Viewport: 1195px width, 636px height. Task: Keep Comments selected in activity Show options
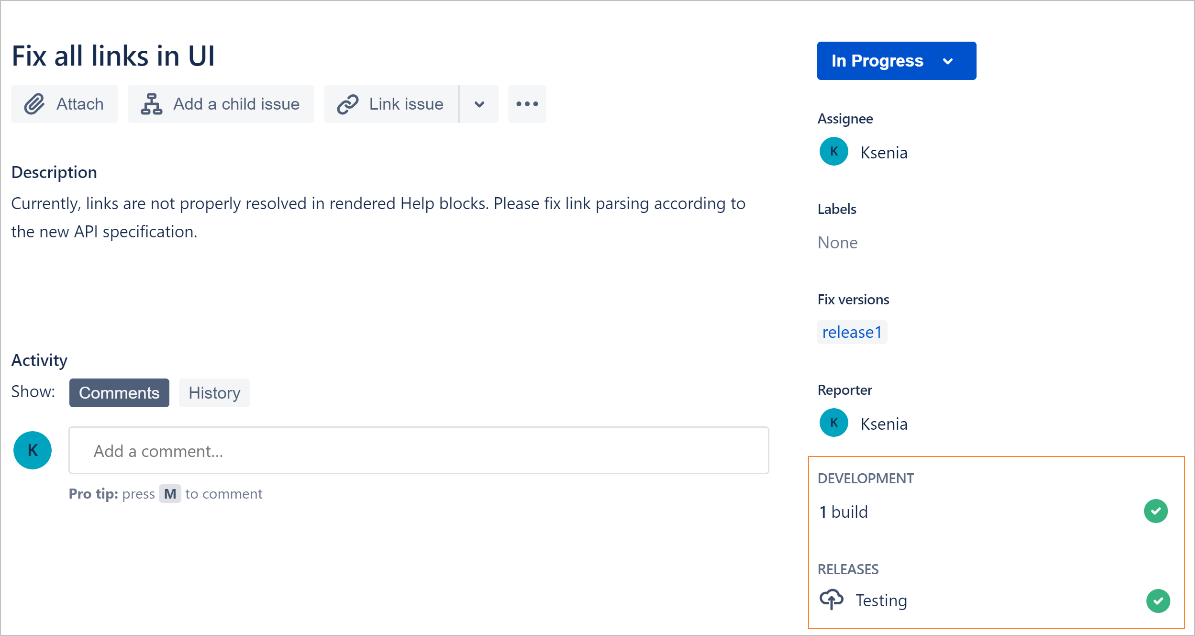click(x=118, y=392)
